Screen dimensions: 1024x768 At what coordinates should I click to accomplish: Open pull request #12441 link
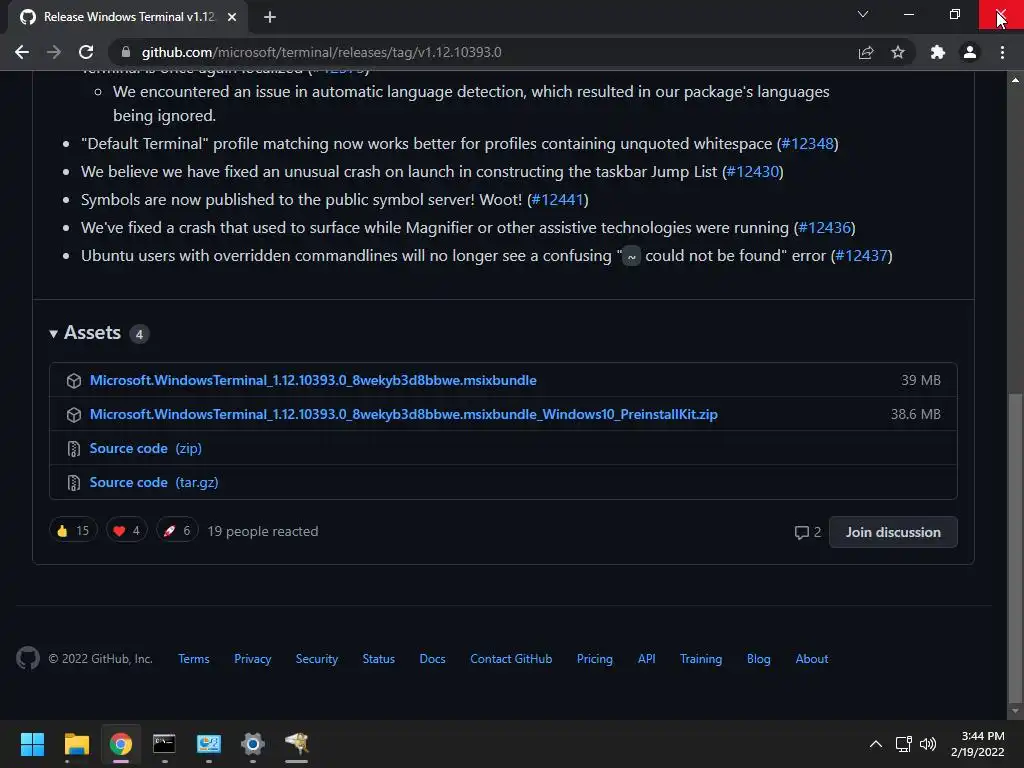tap(557, 200)
